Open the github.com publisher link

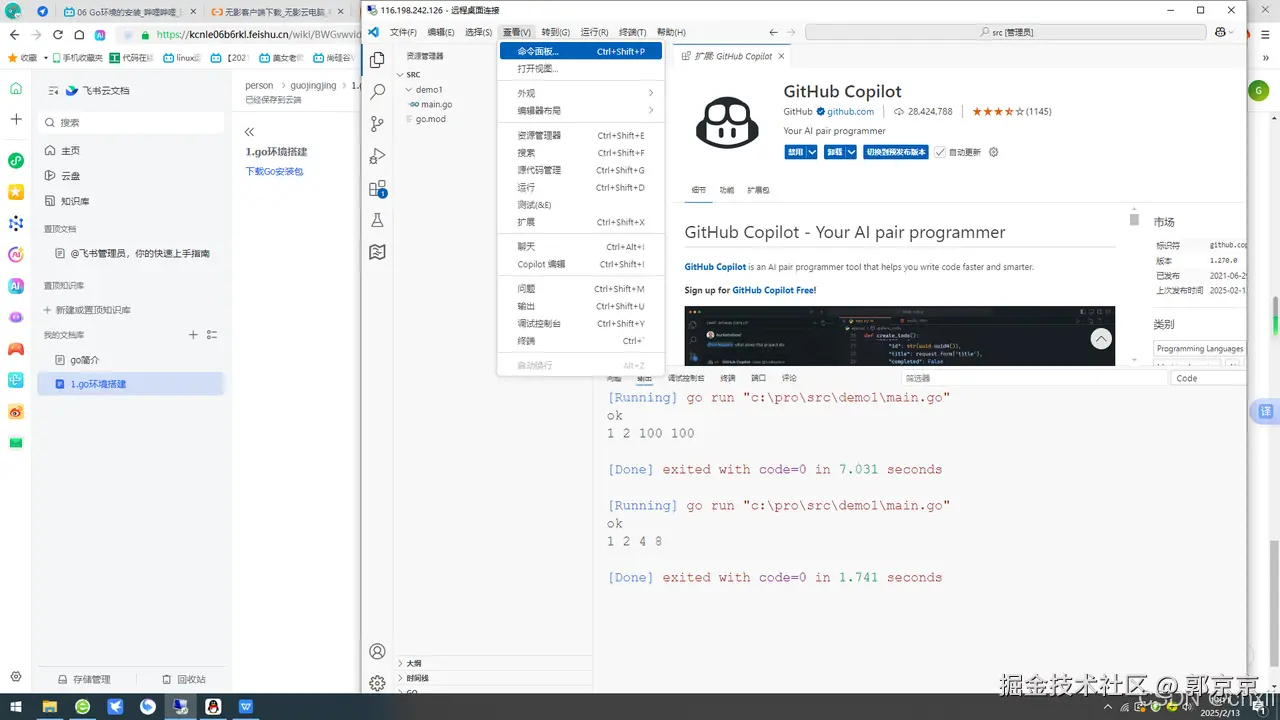click(850, 111)
